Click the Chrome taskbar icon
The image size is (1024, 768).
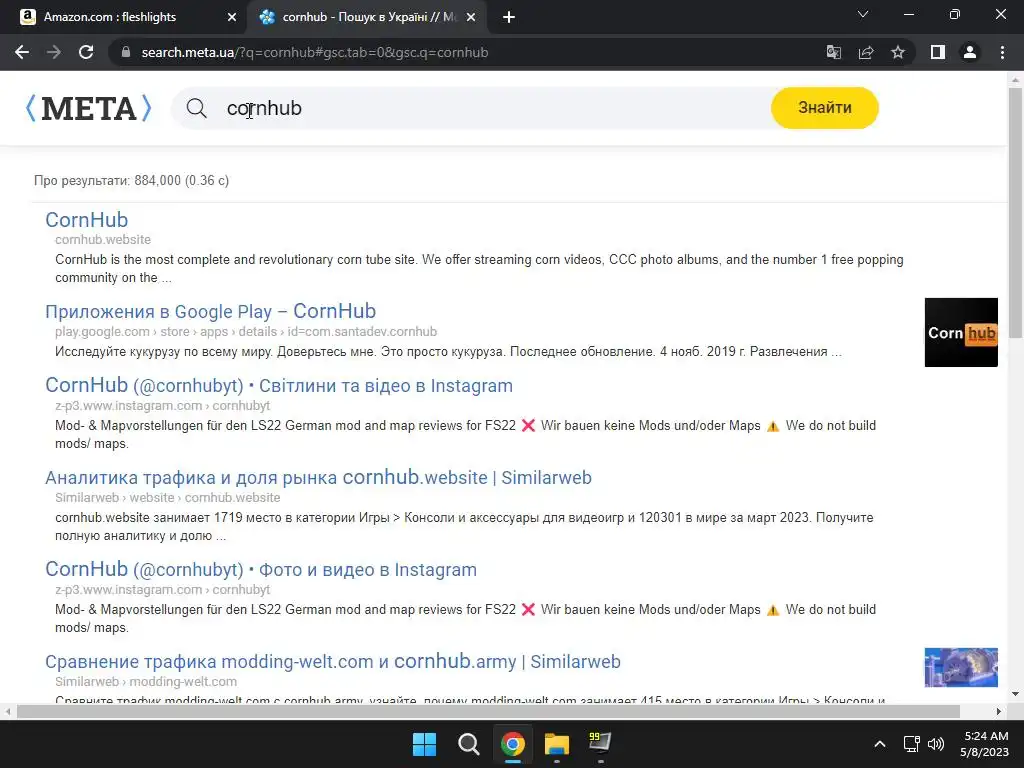(513, 744)
